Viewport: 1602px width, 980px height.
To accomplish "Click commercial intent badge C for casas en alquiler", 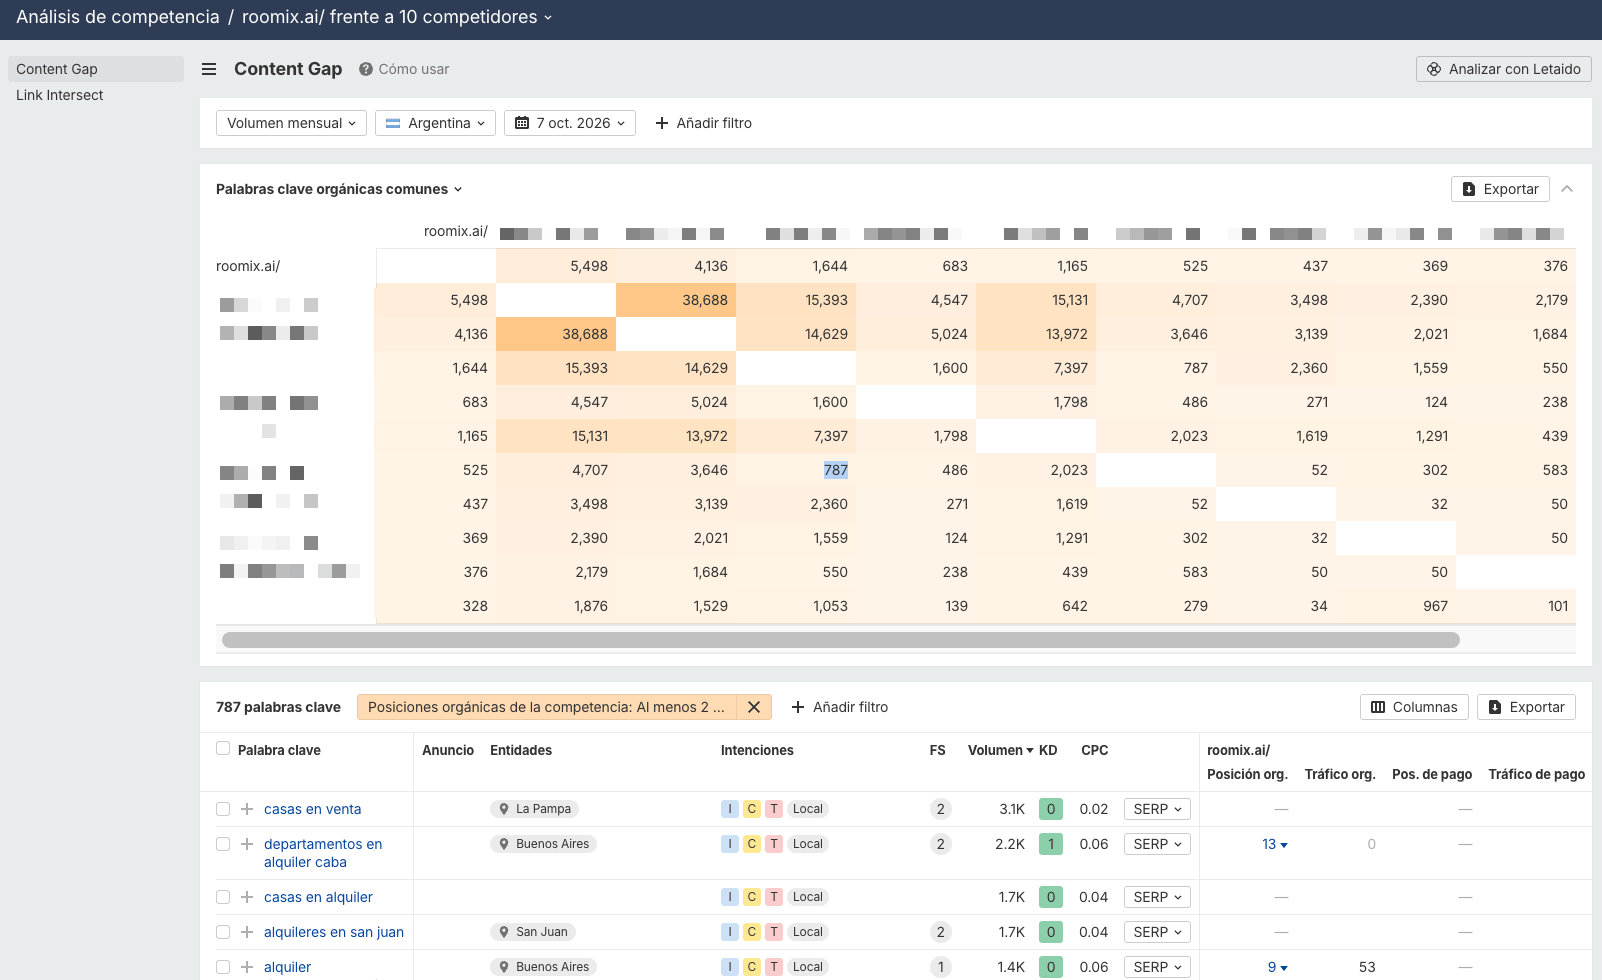I will click(x=752, y=897).
